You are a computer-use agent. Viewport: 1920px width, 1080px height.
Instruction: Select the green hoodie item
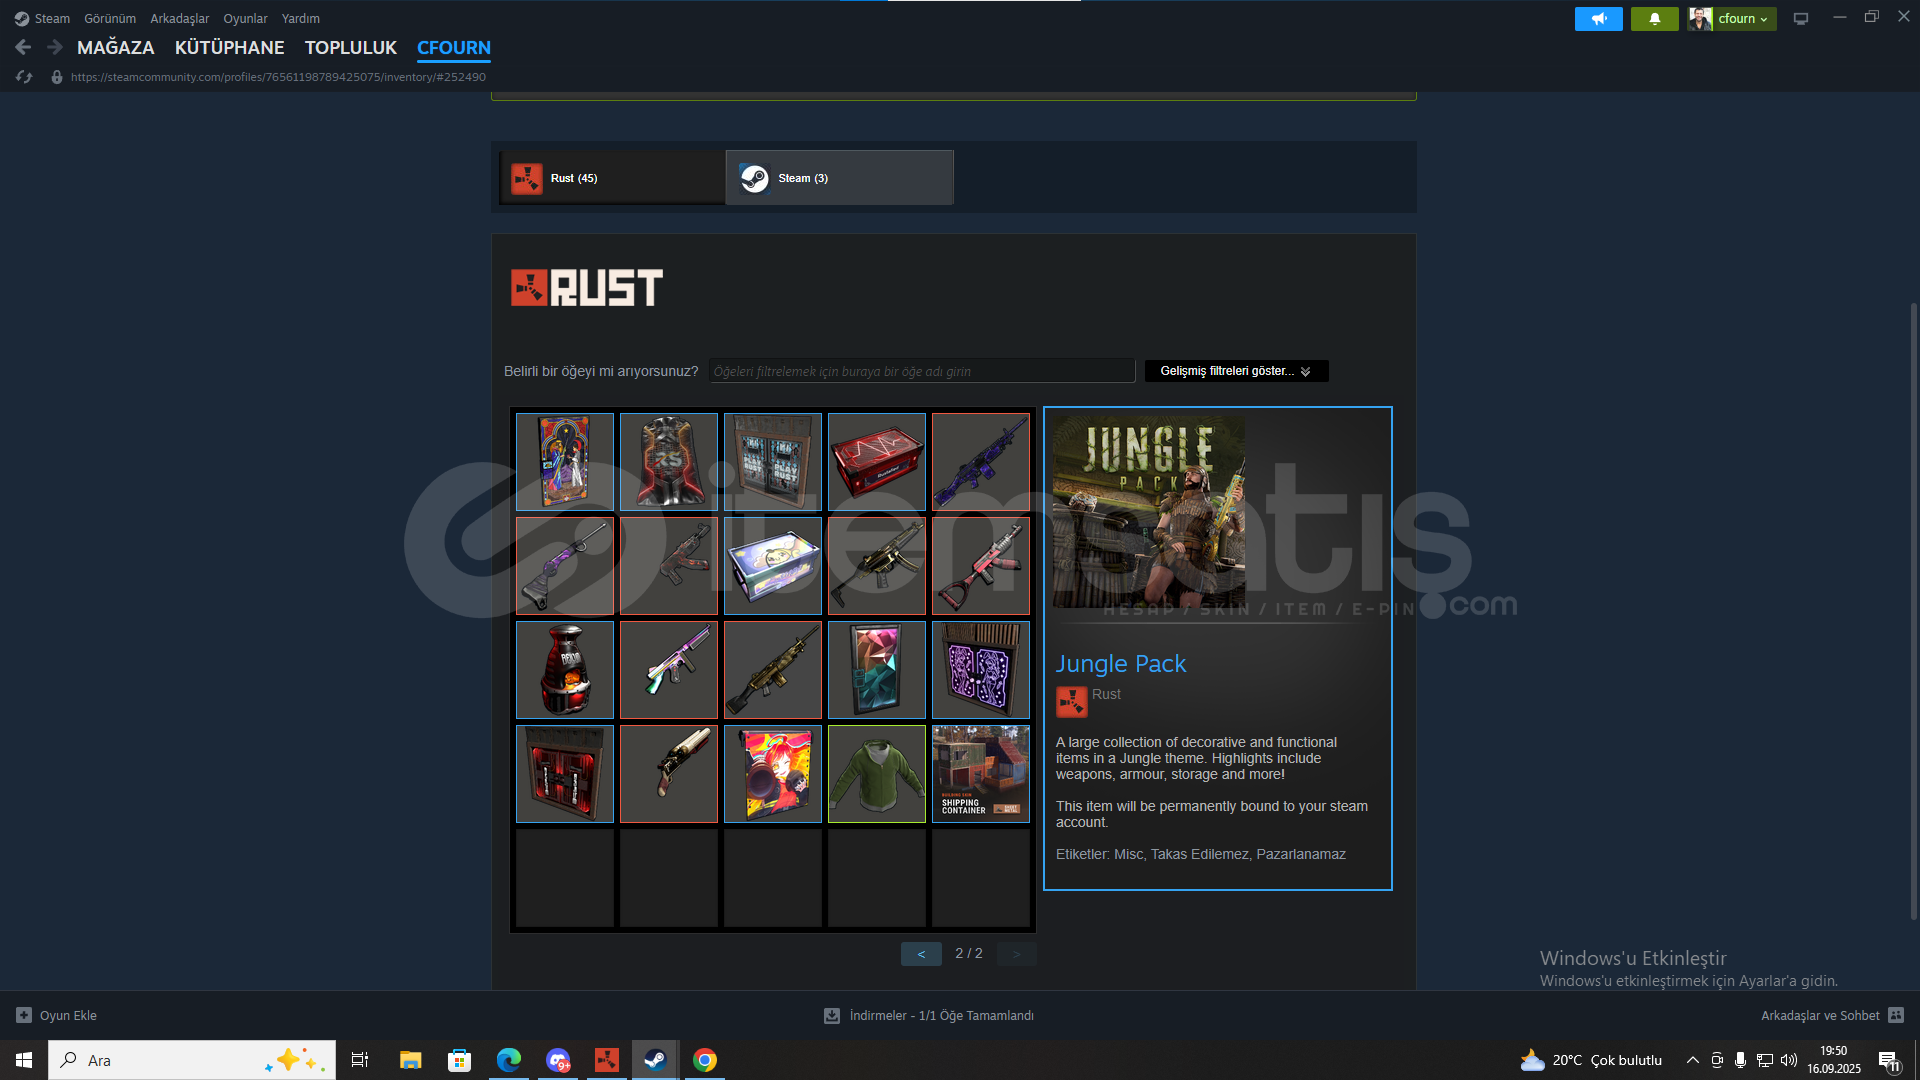(877, 774)
